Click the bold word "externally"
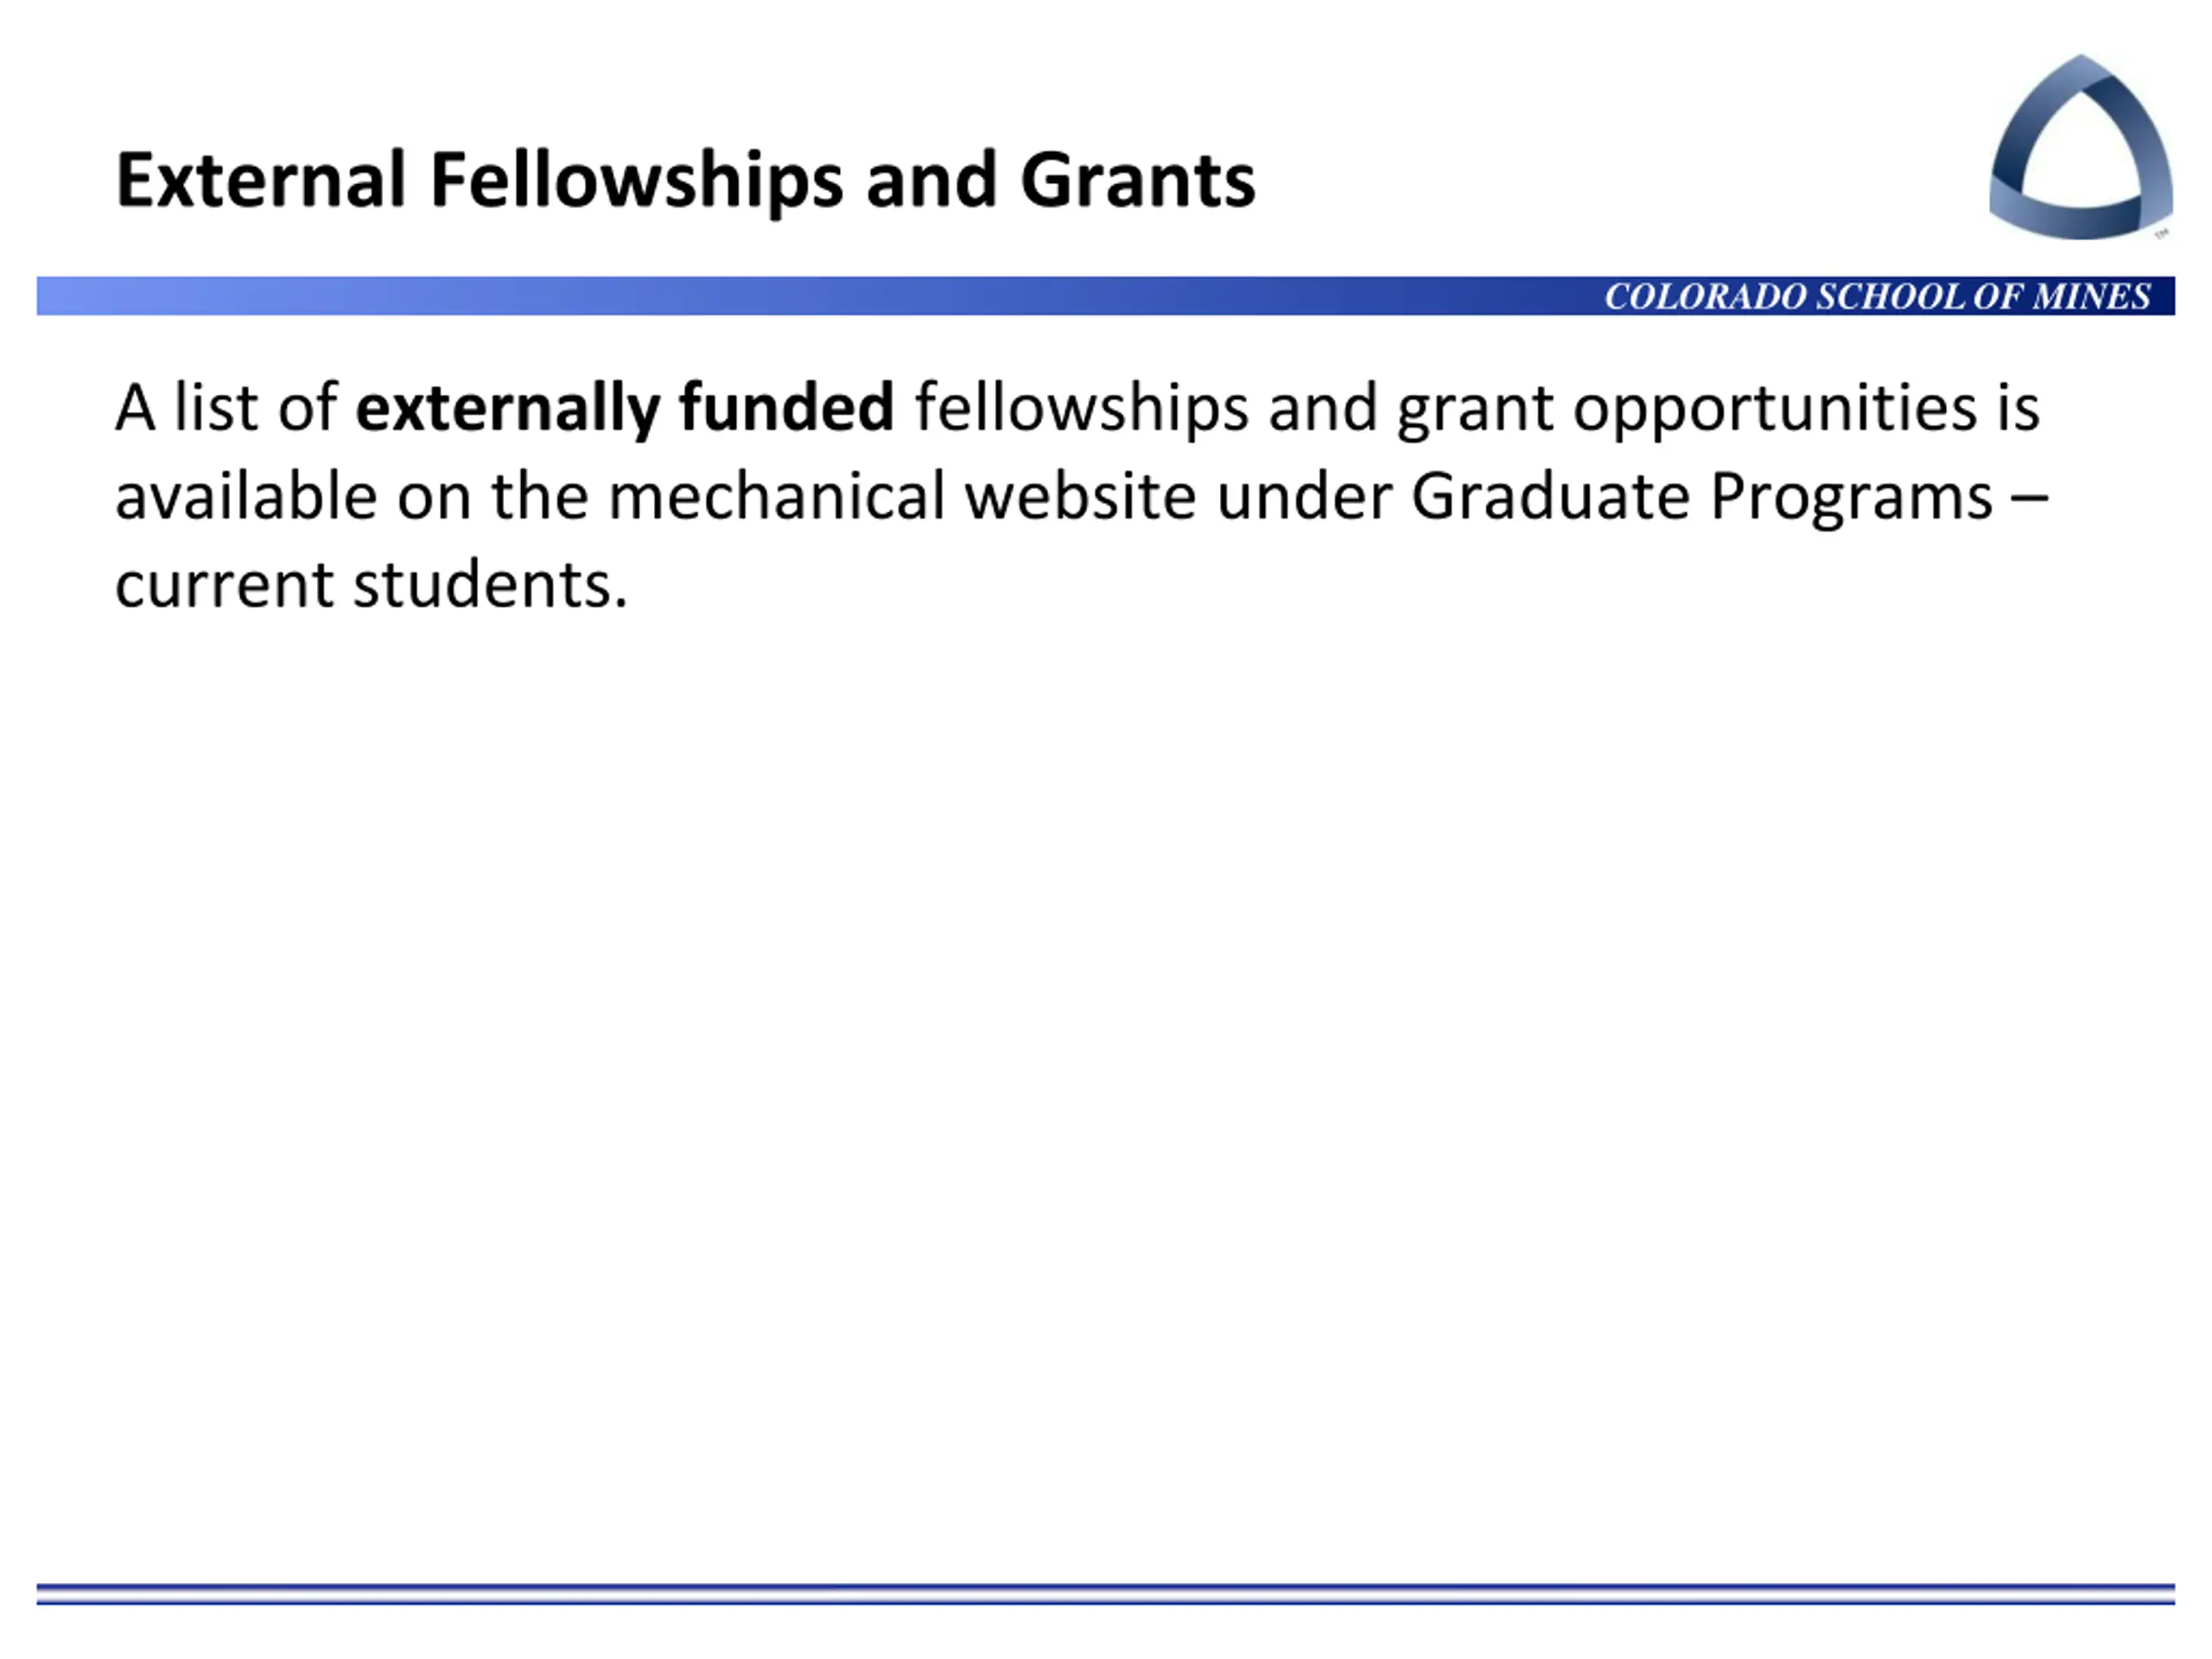Image resolution: width=2212 pixels, height=1659 pixels. 507,408
